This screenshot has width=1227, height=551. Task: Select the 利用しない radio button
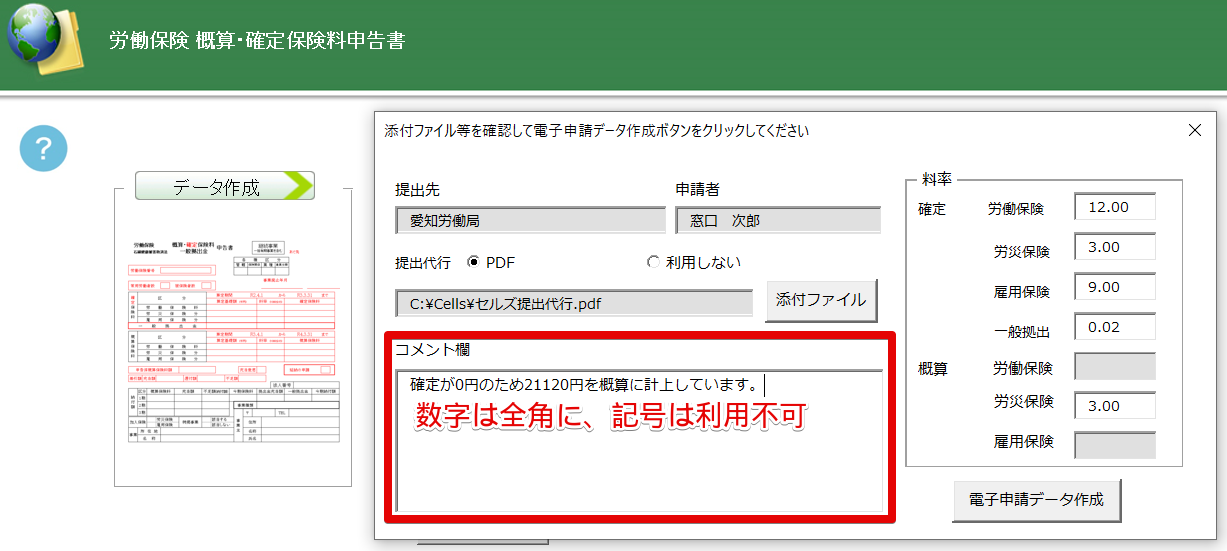tap(654, 263)
